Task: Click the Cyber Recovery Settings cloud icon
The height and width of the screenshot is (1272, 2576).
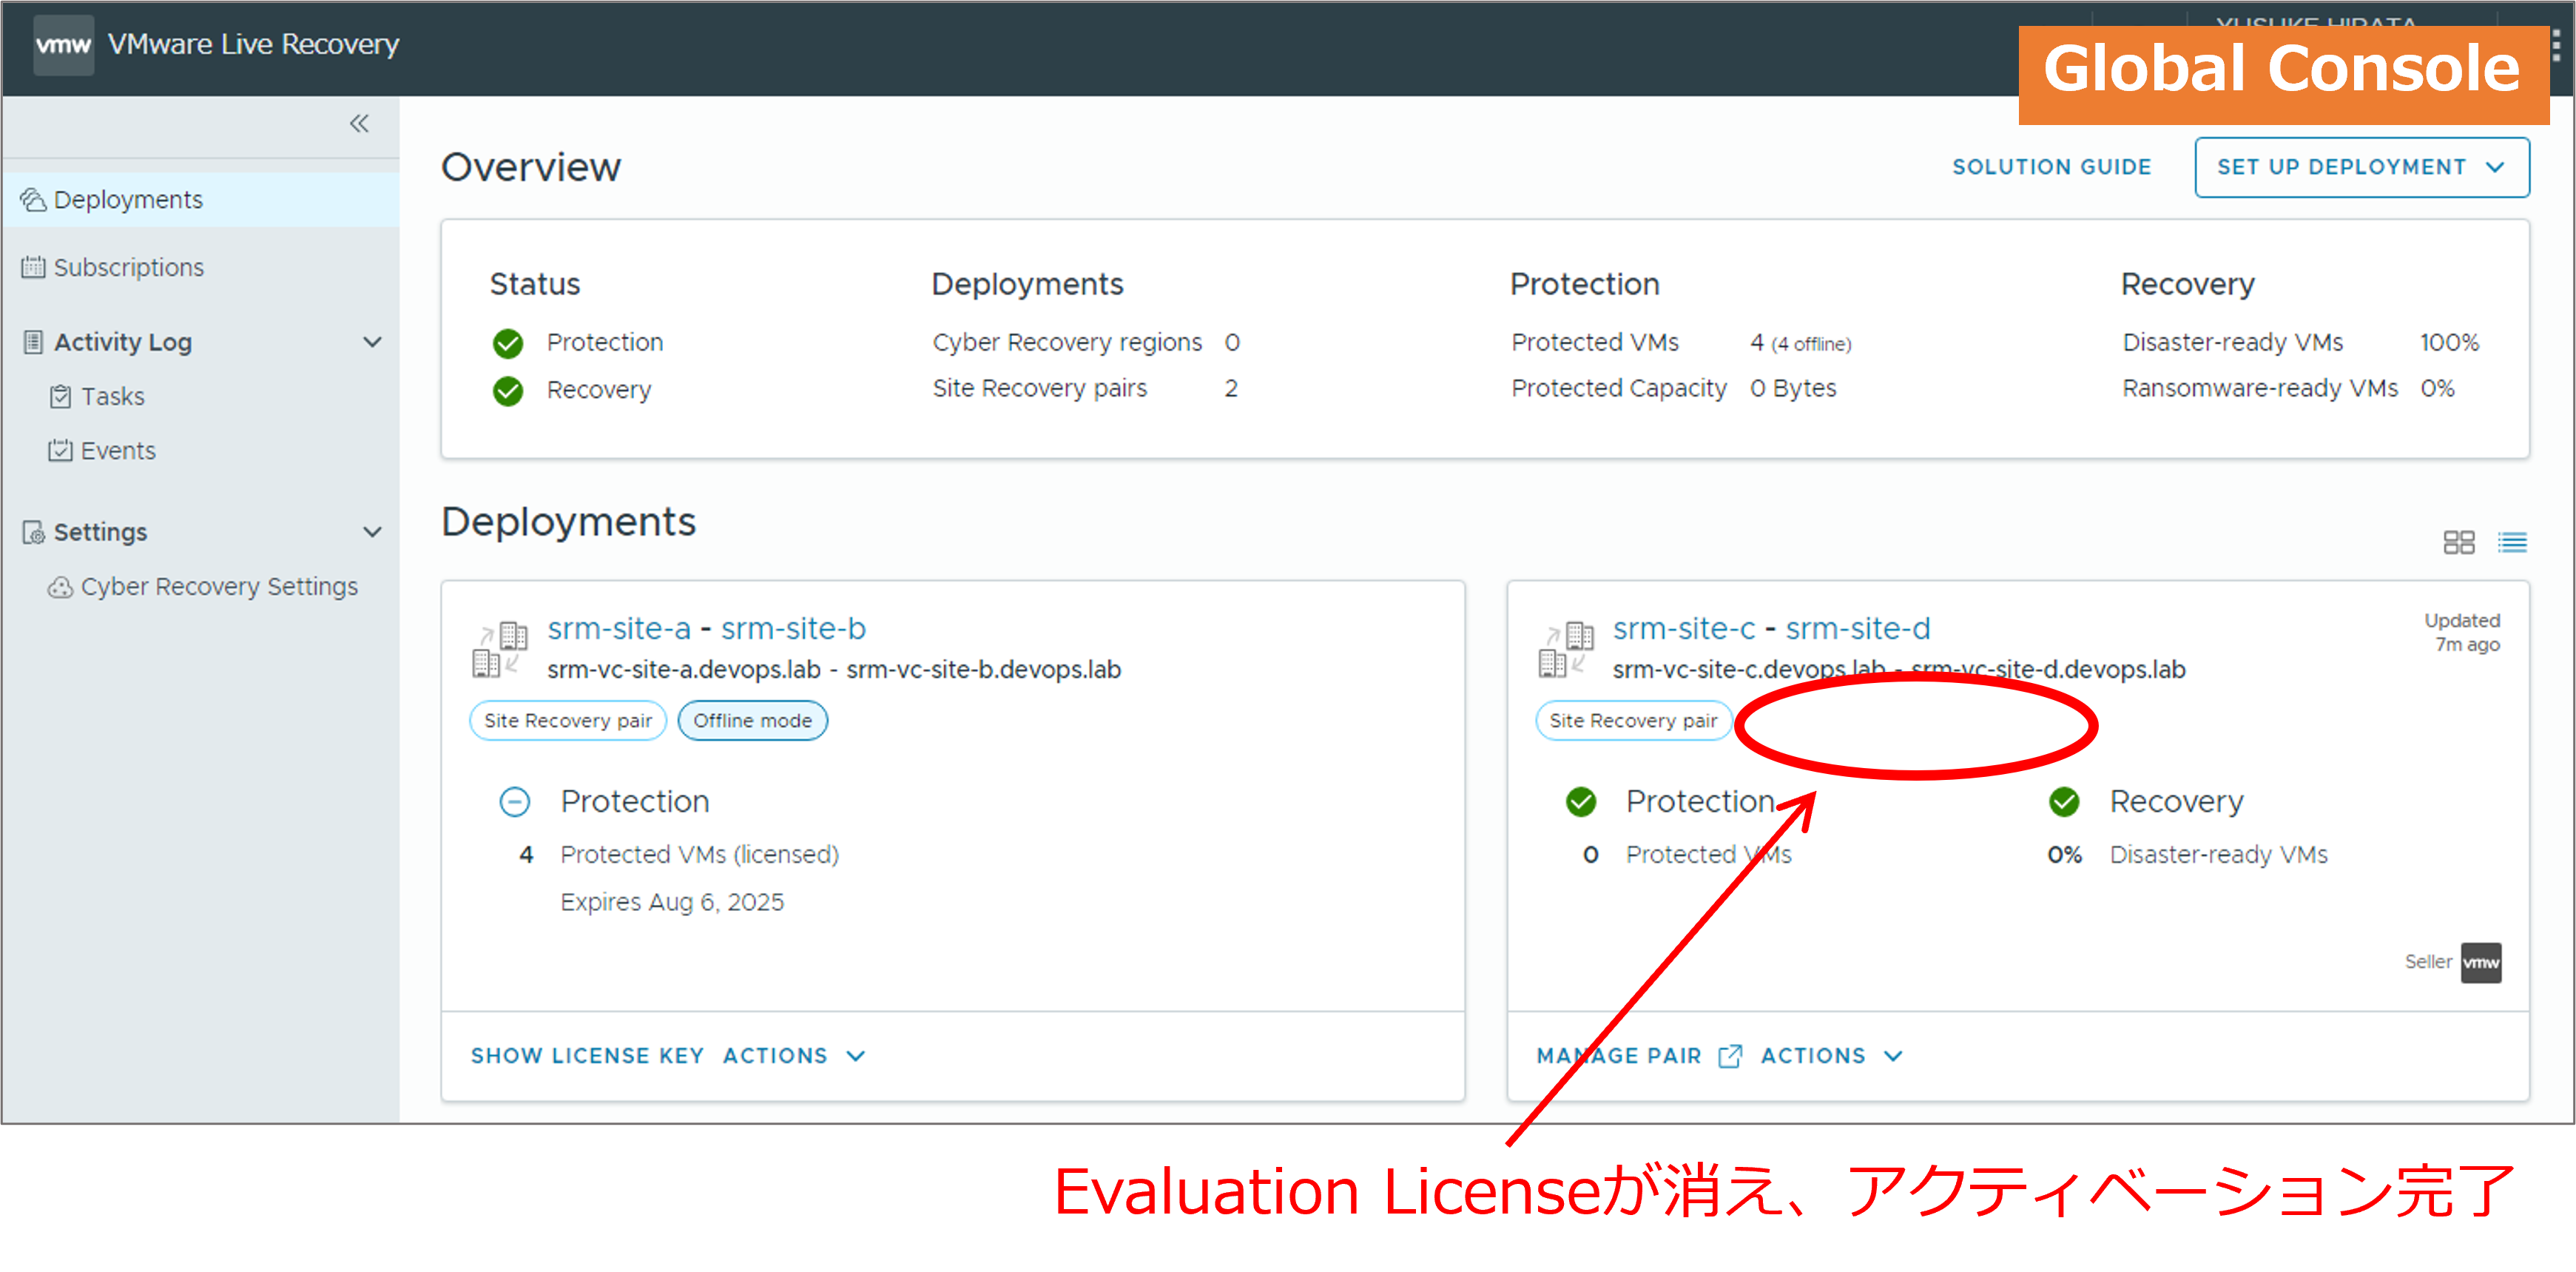Action: point(60,587)
